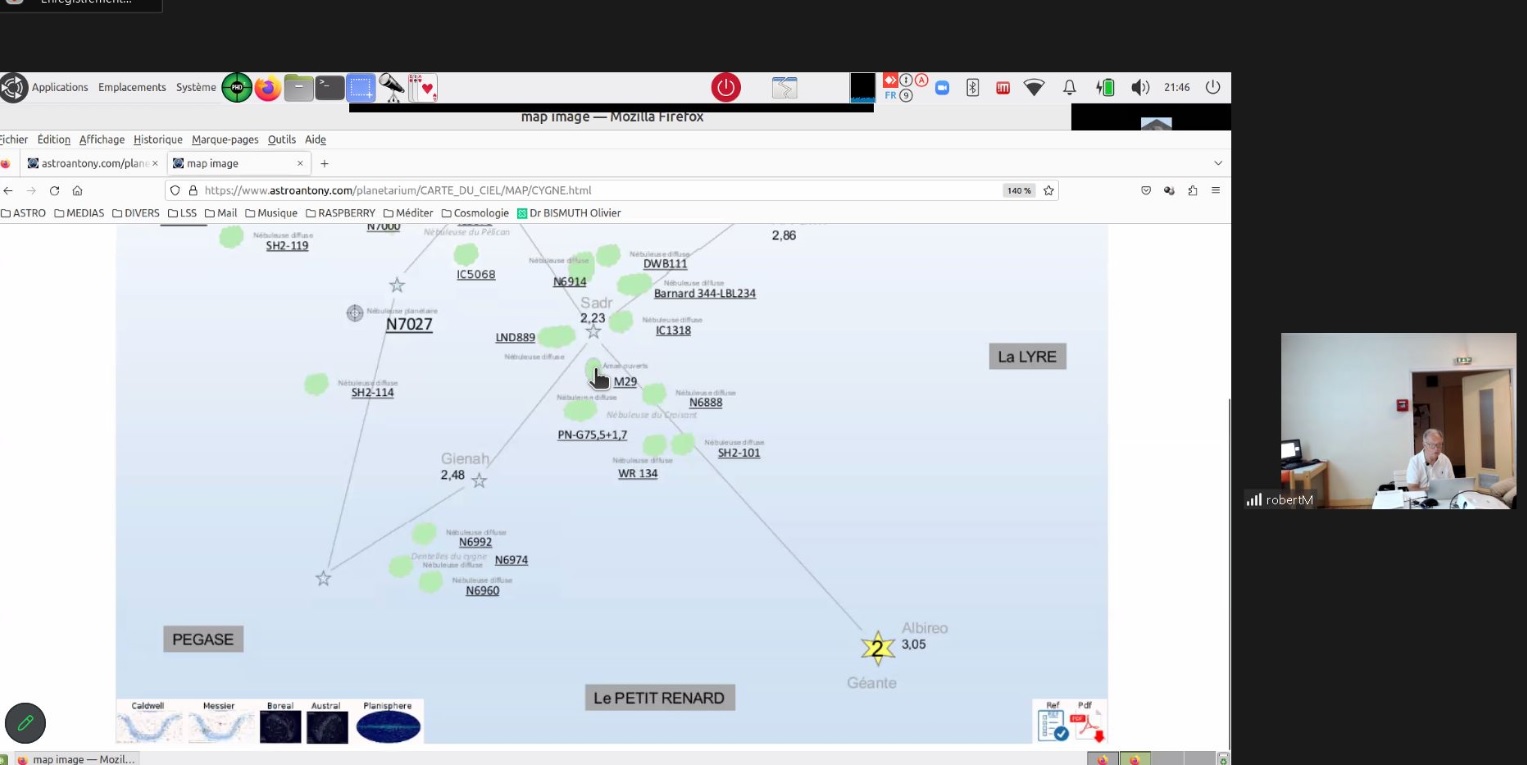Go to La LYRE constellation
Viewport: 1527px width, 765px height.
(1027, 357)
